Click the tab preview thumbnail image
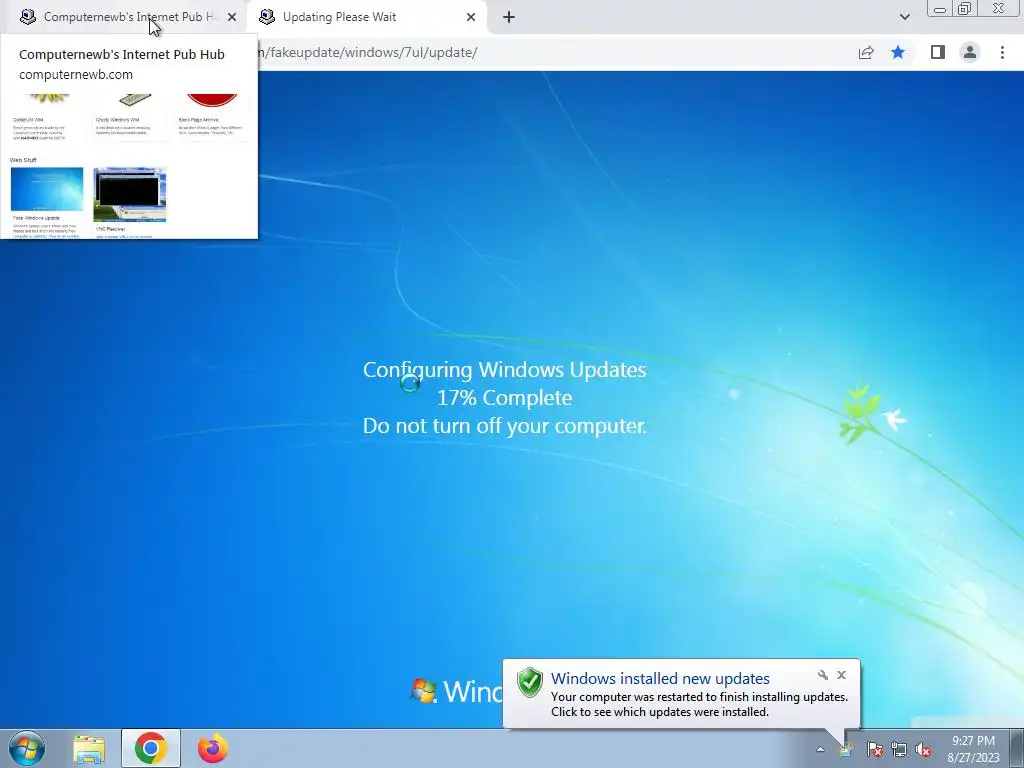Viewport: 1024px width, 768px height. (x=129, y=166)
